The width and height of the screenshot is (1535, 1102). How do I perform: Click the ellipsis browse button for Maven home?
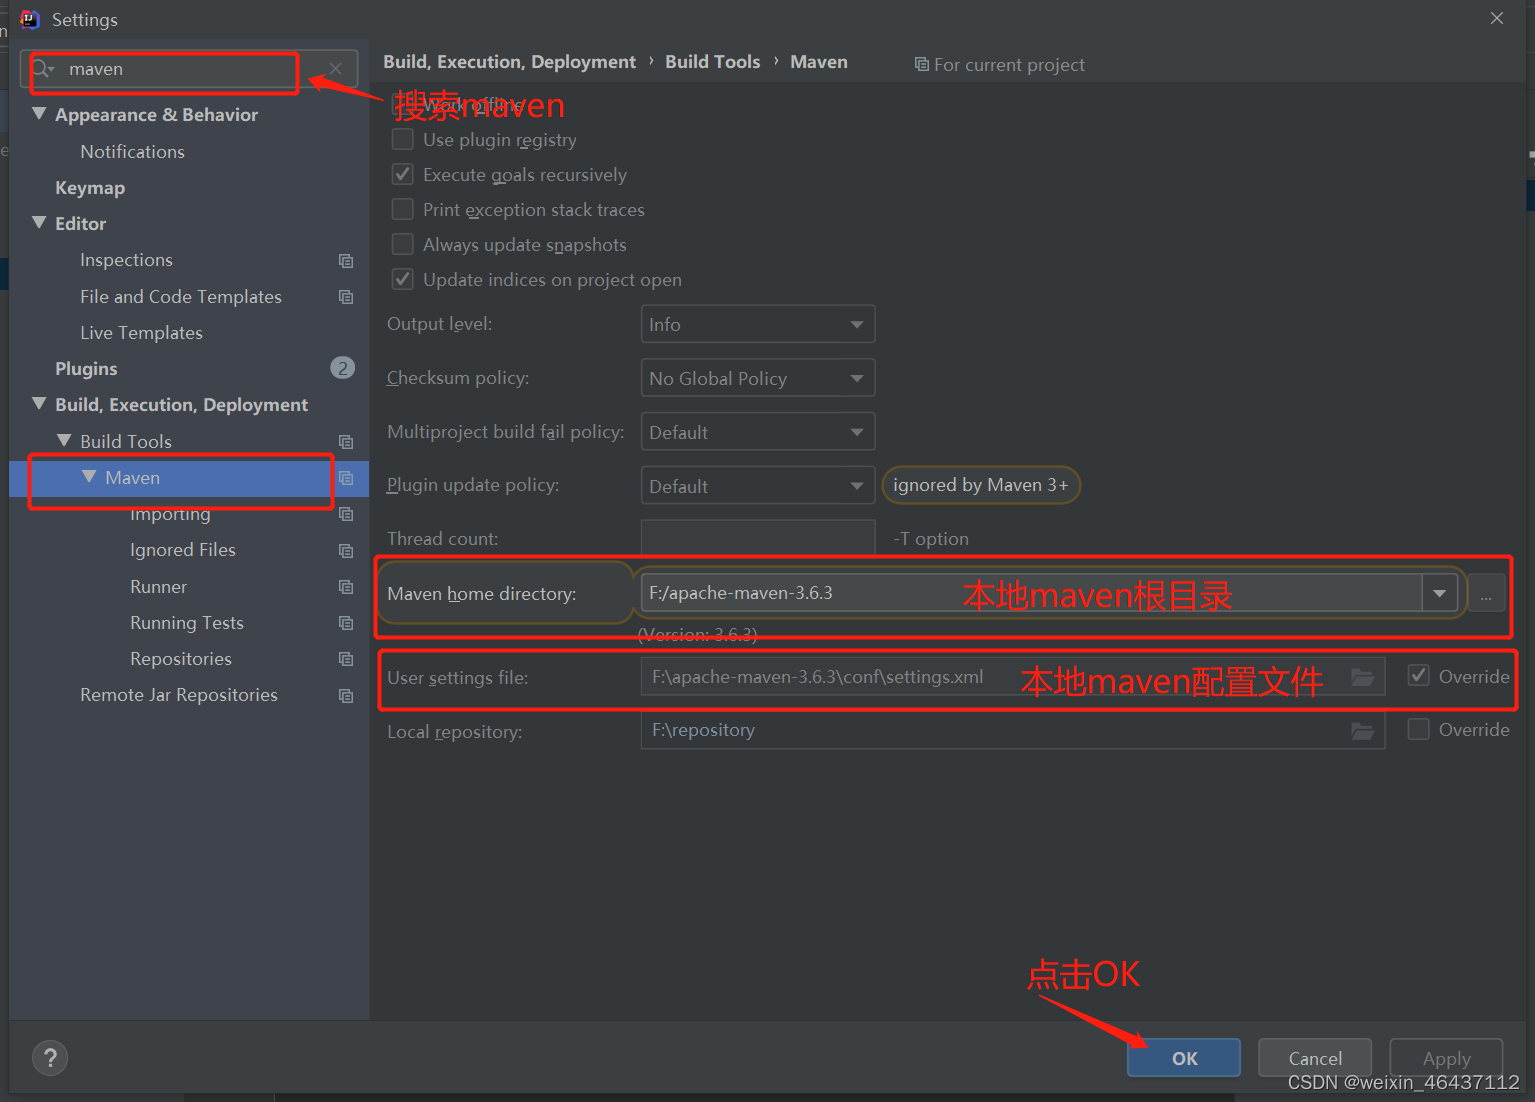pyautogui.click(x=1486, y=594)
